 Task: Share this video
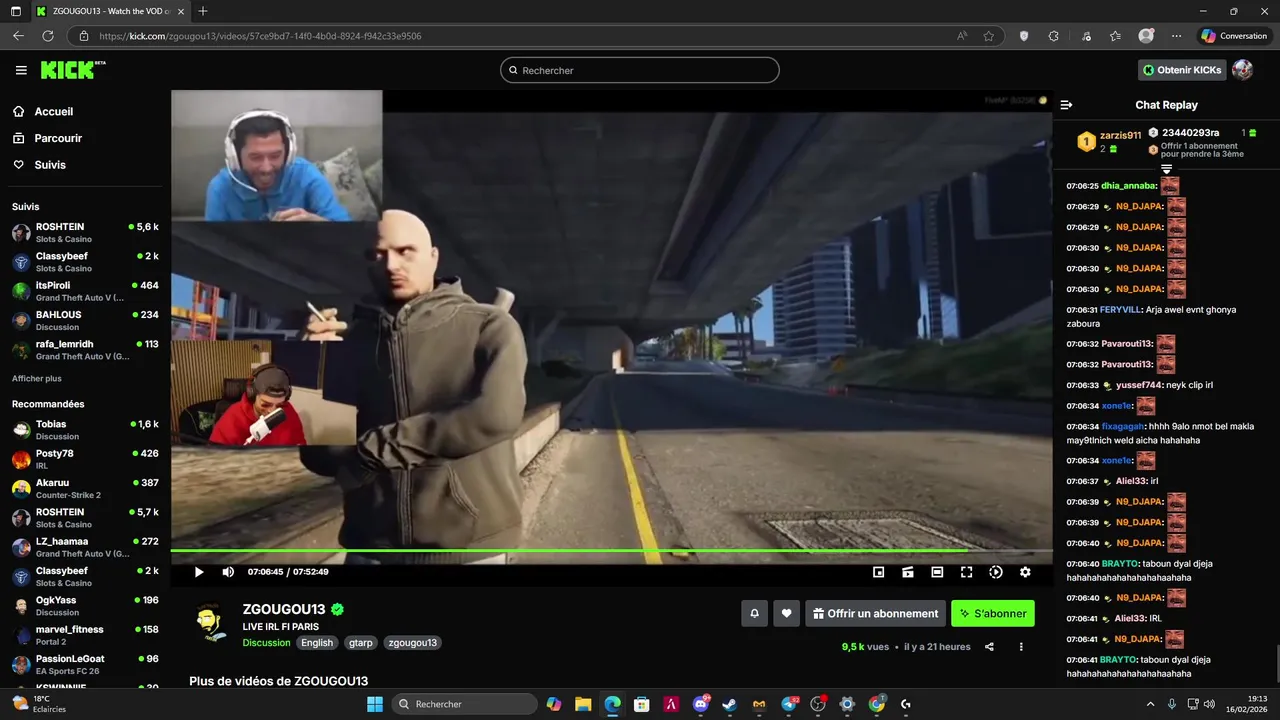pyautogui.click(x=989, y=647)
